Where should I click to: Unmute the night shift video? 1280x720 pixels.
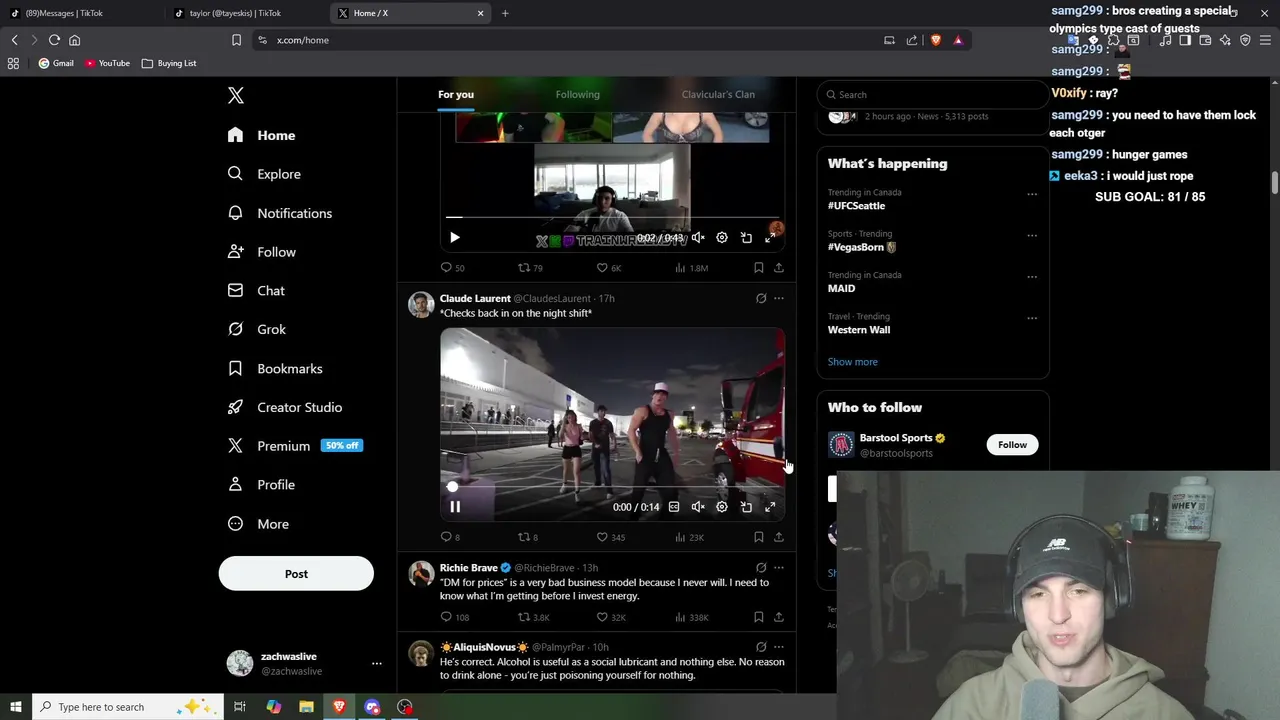[698, 507]
